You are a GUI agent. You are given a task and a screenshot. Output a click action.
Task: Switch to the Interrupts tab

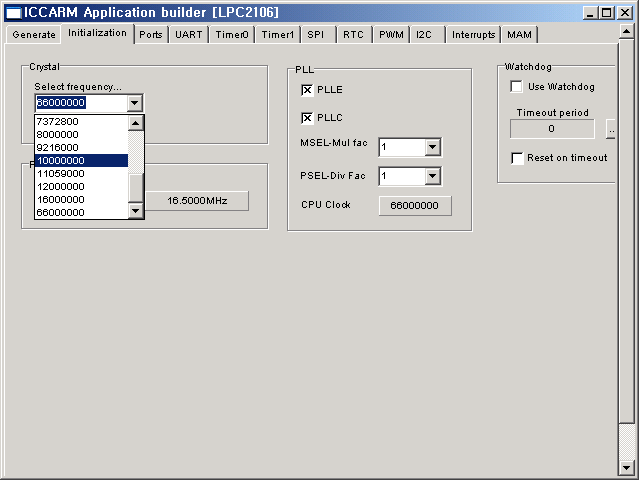tap(474, 35)
